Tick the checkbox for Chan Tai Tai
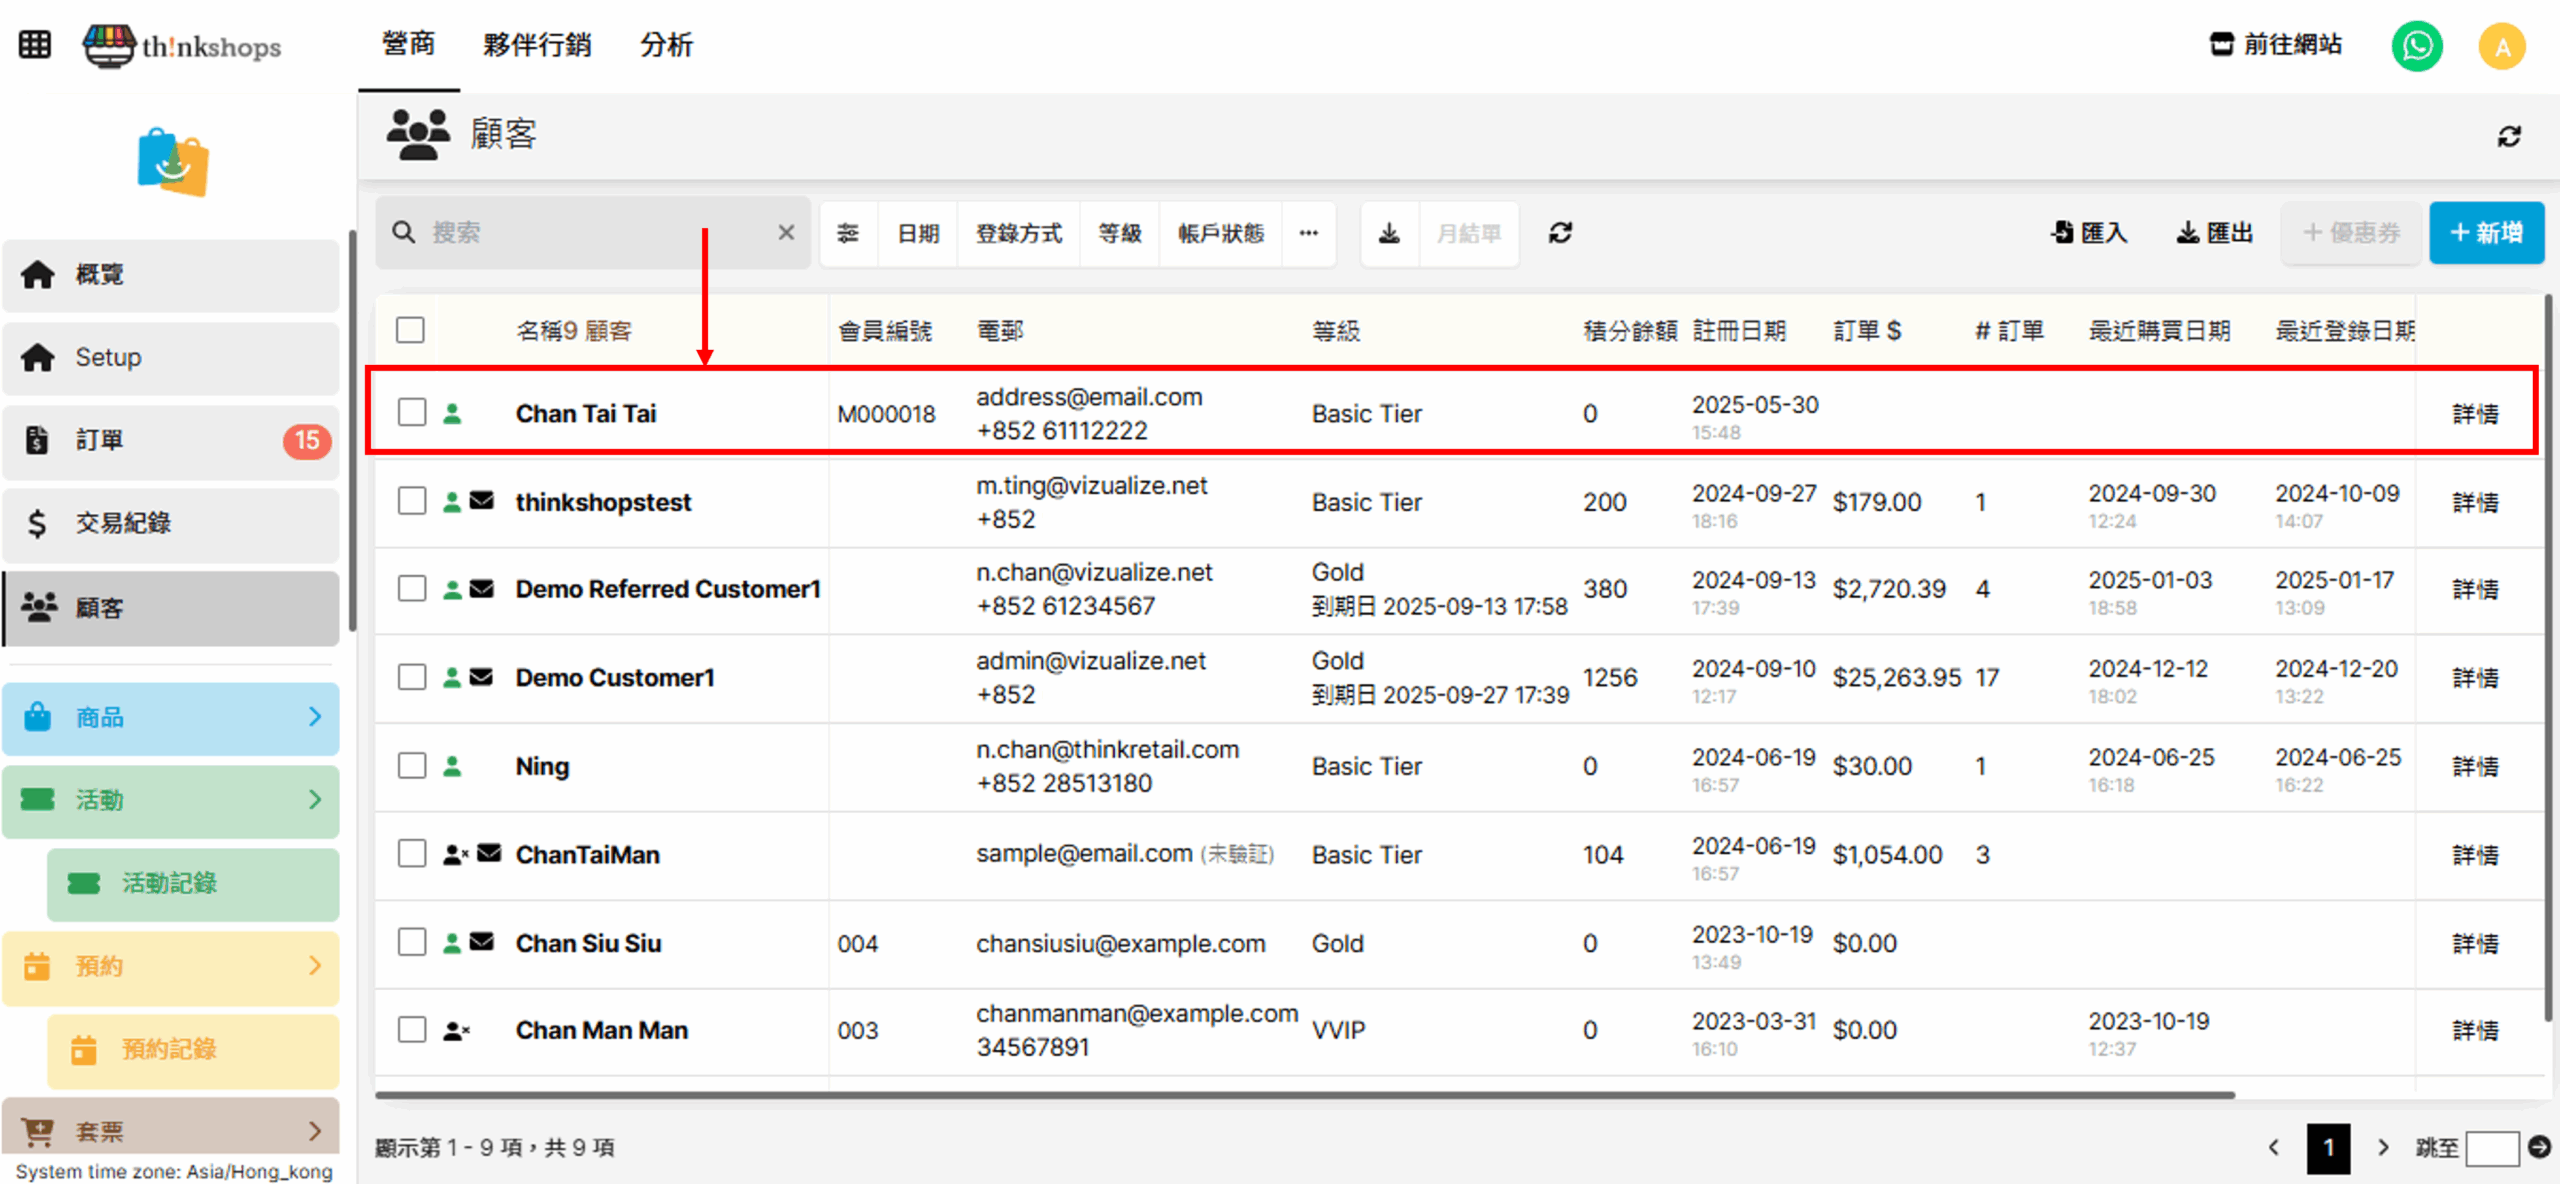This screenshot has width=2560, height=1184. pos(412,412)
